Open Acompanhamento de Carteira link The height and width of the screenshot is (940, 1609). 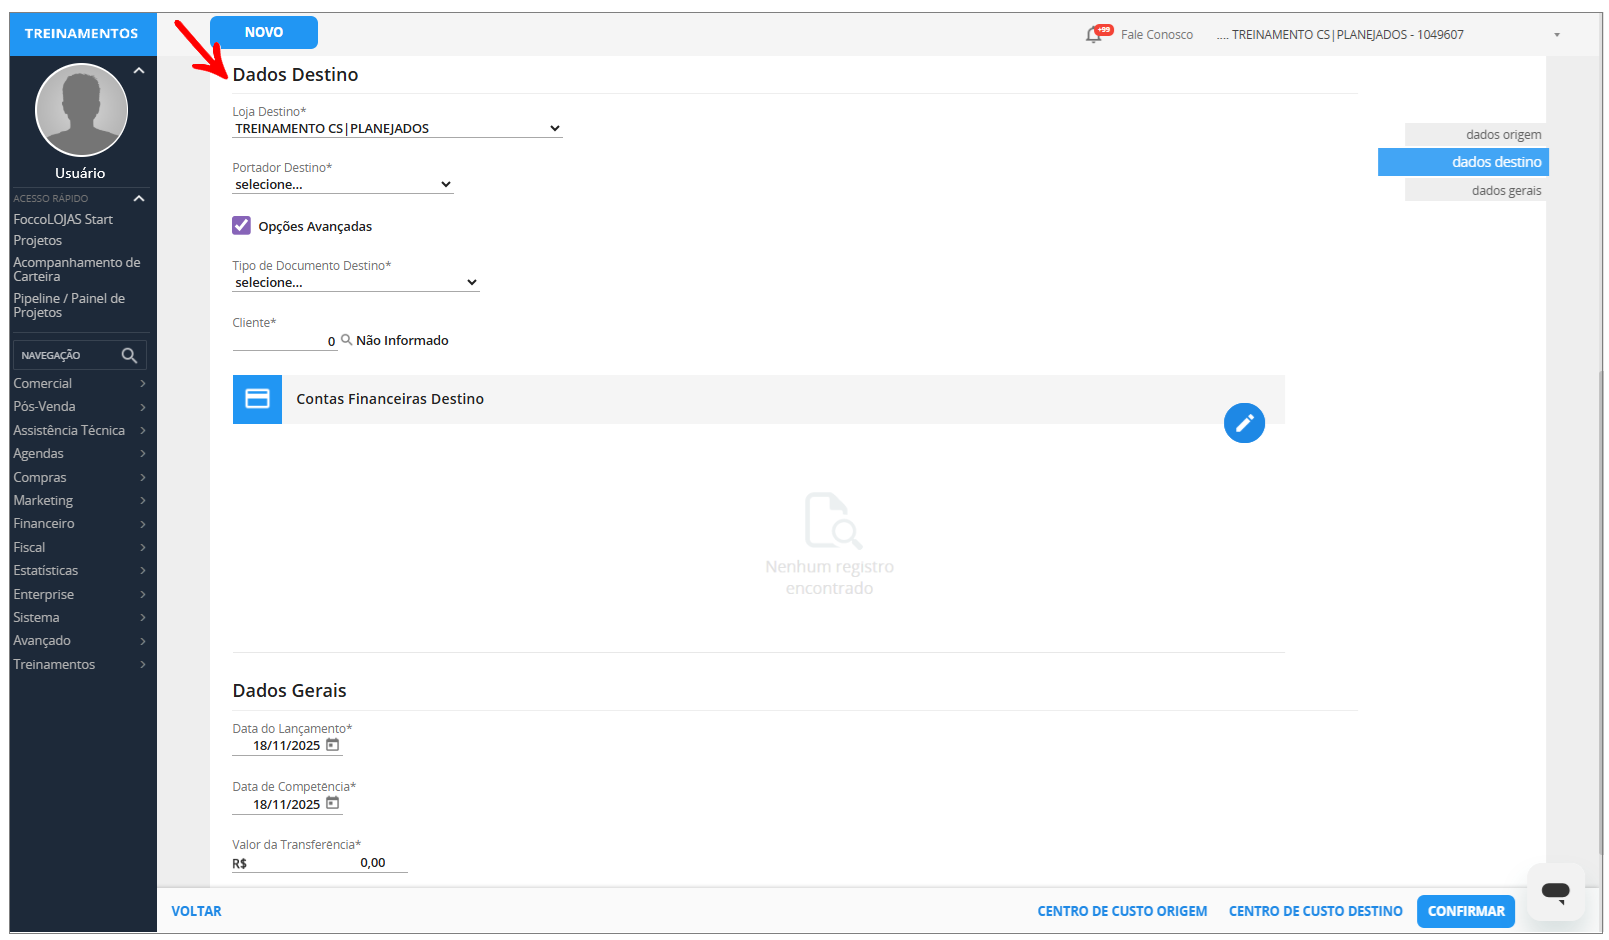[x=77, y=270]
